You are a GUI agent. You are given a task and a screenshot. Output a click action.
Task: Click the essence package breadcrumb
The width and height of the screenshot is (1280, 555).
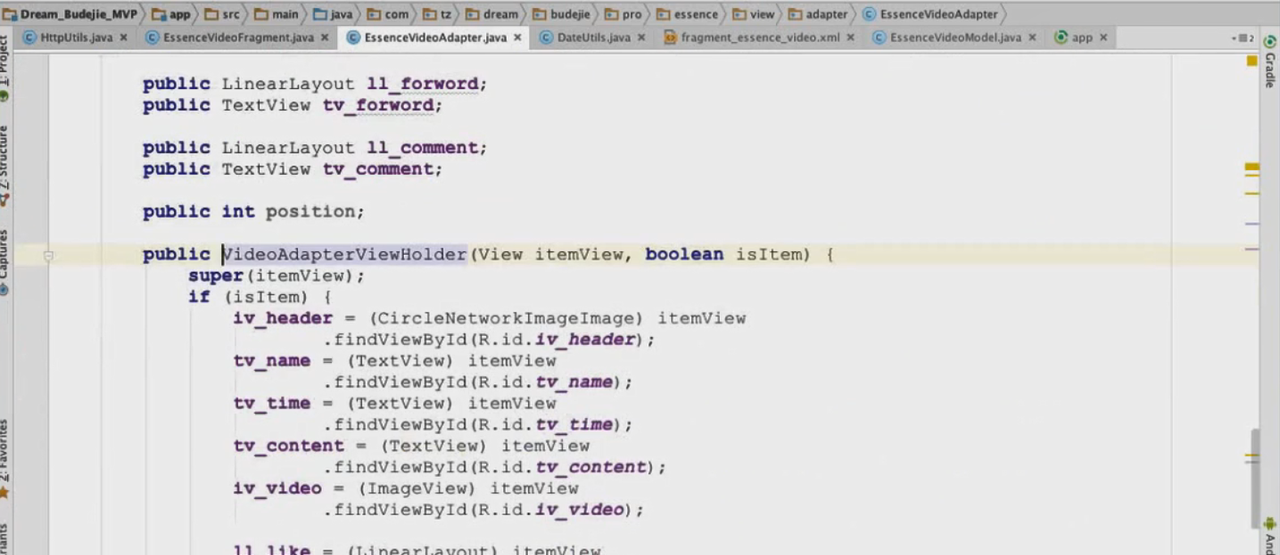[687, 14]
